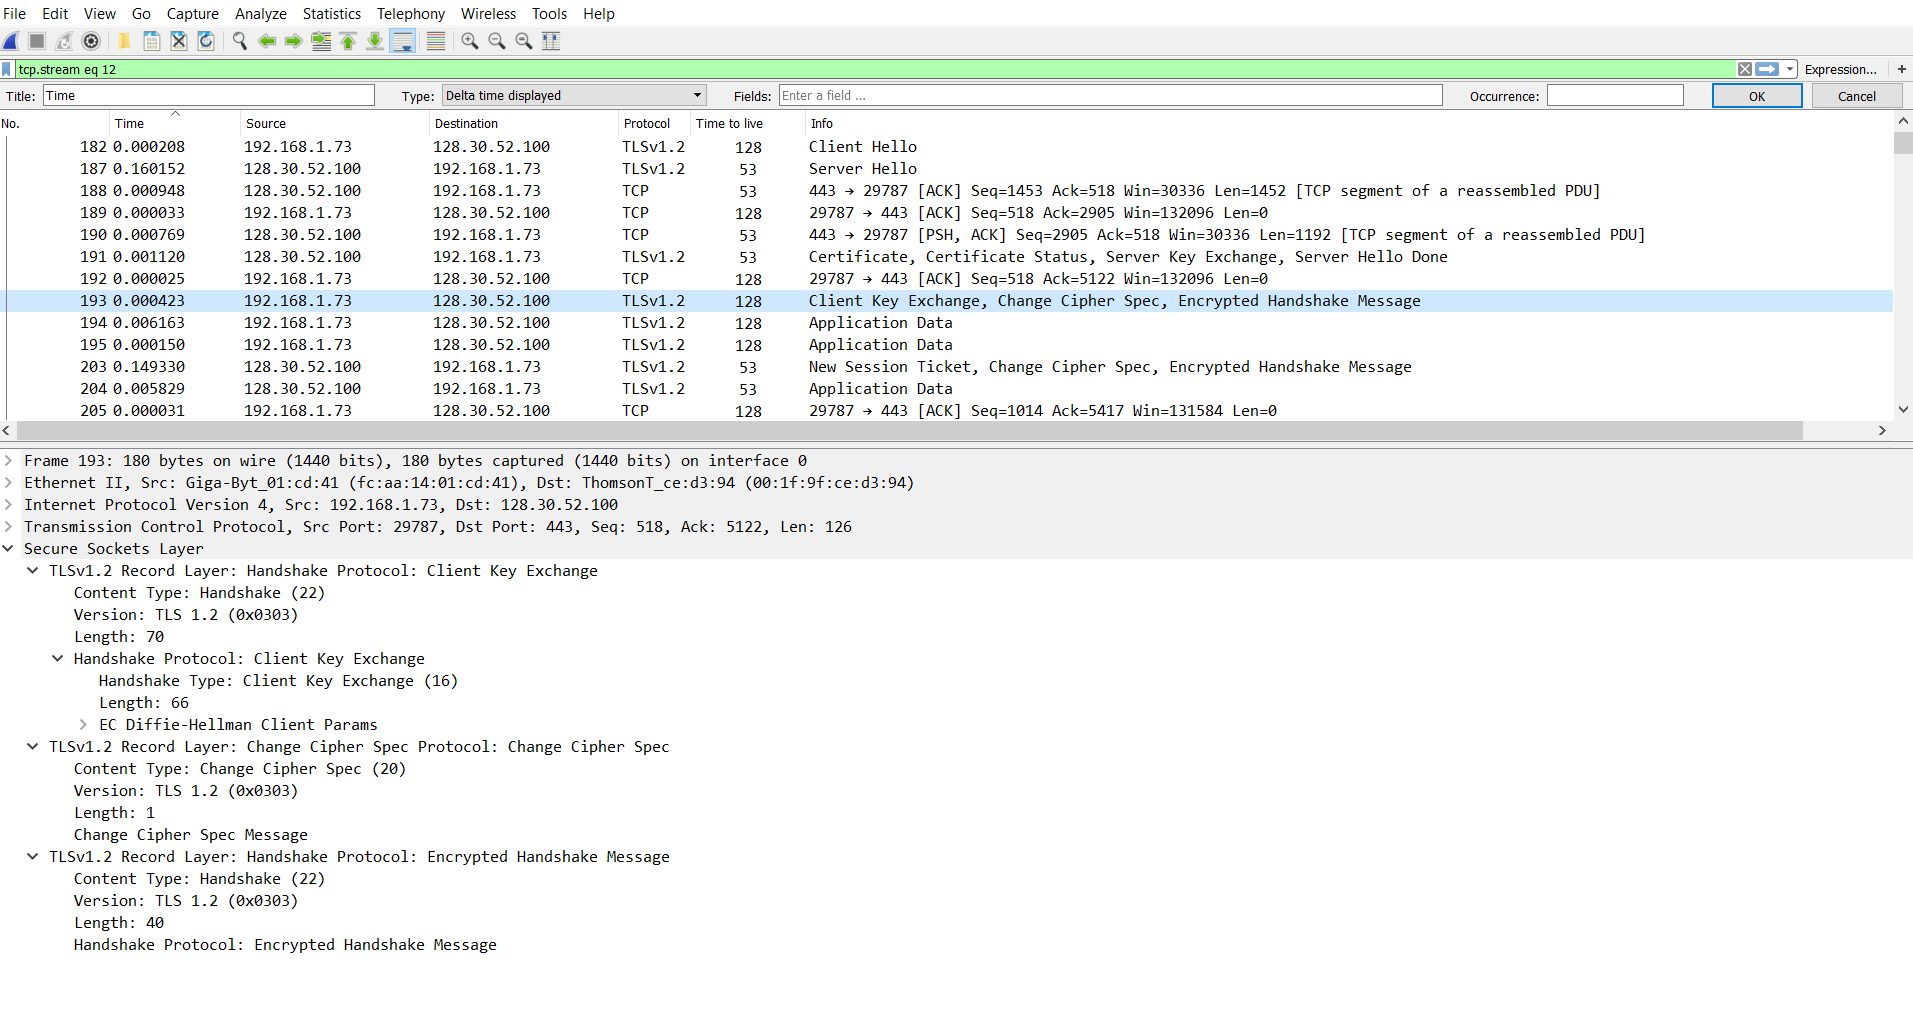Open the Edit menu
The image size is (1913, 1025).
(x=55, y=14)
